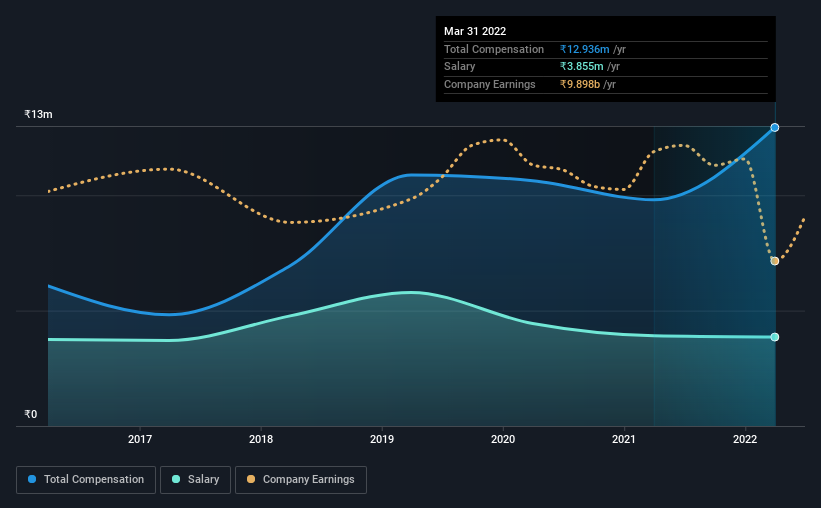Click the ₹0 y-axis label
The image size is (821, 508).
tap(31, 414)
